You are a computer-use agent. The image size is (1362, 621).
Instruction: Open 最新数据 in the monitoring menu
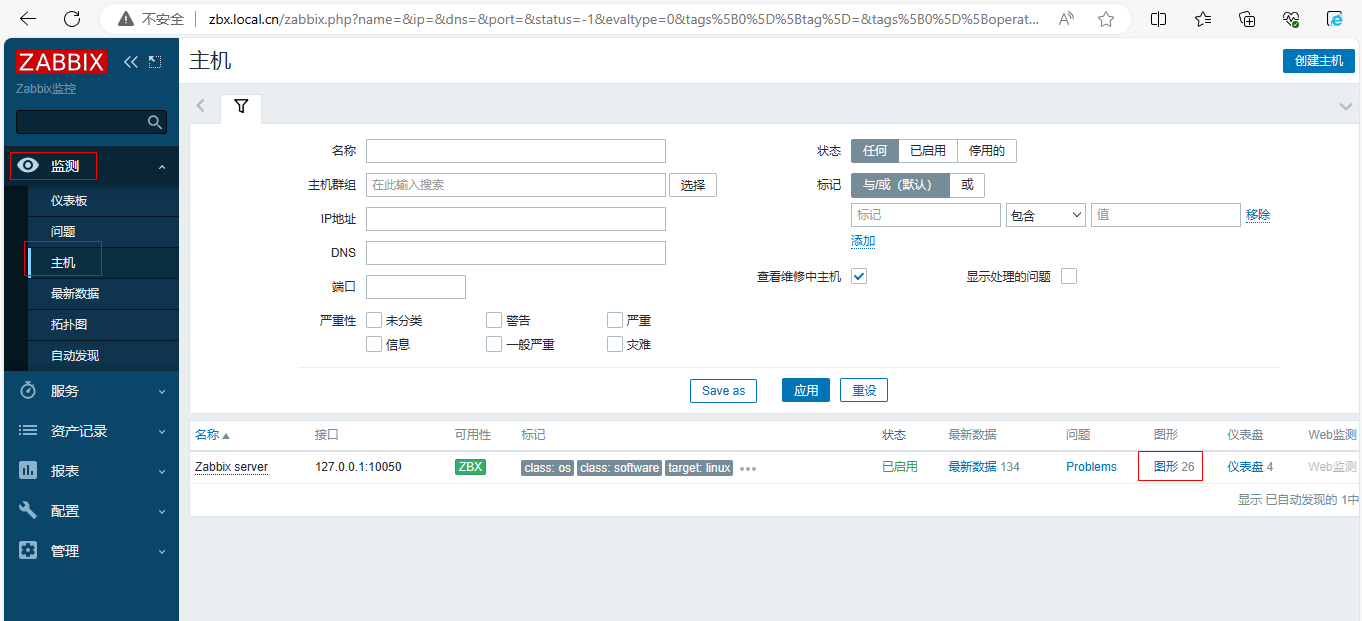pyautogui.click(x=75, y=294)
